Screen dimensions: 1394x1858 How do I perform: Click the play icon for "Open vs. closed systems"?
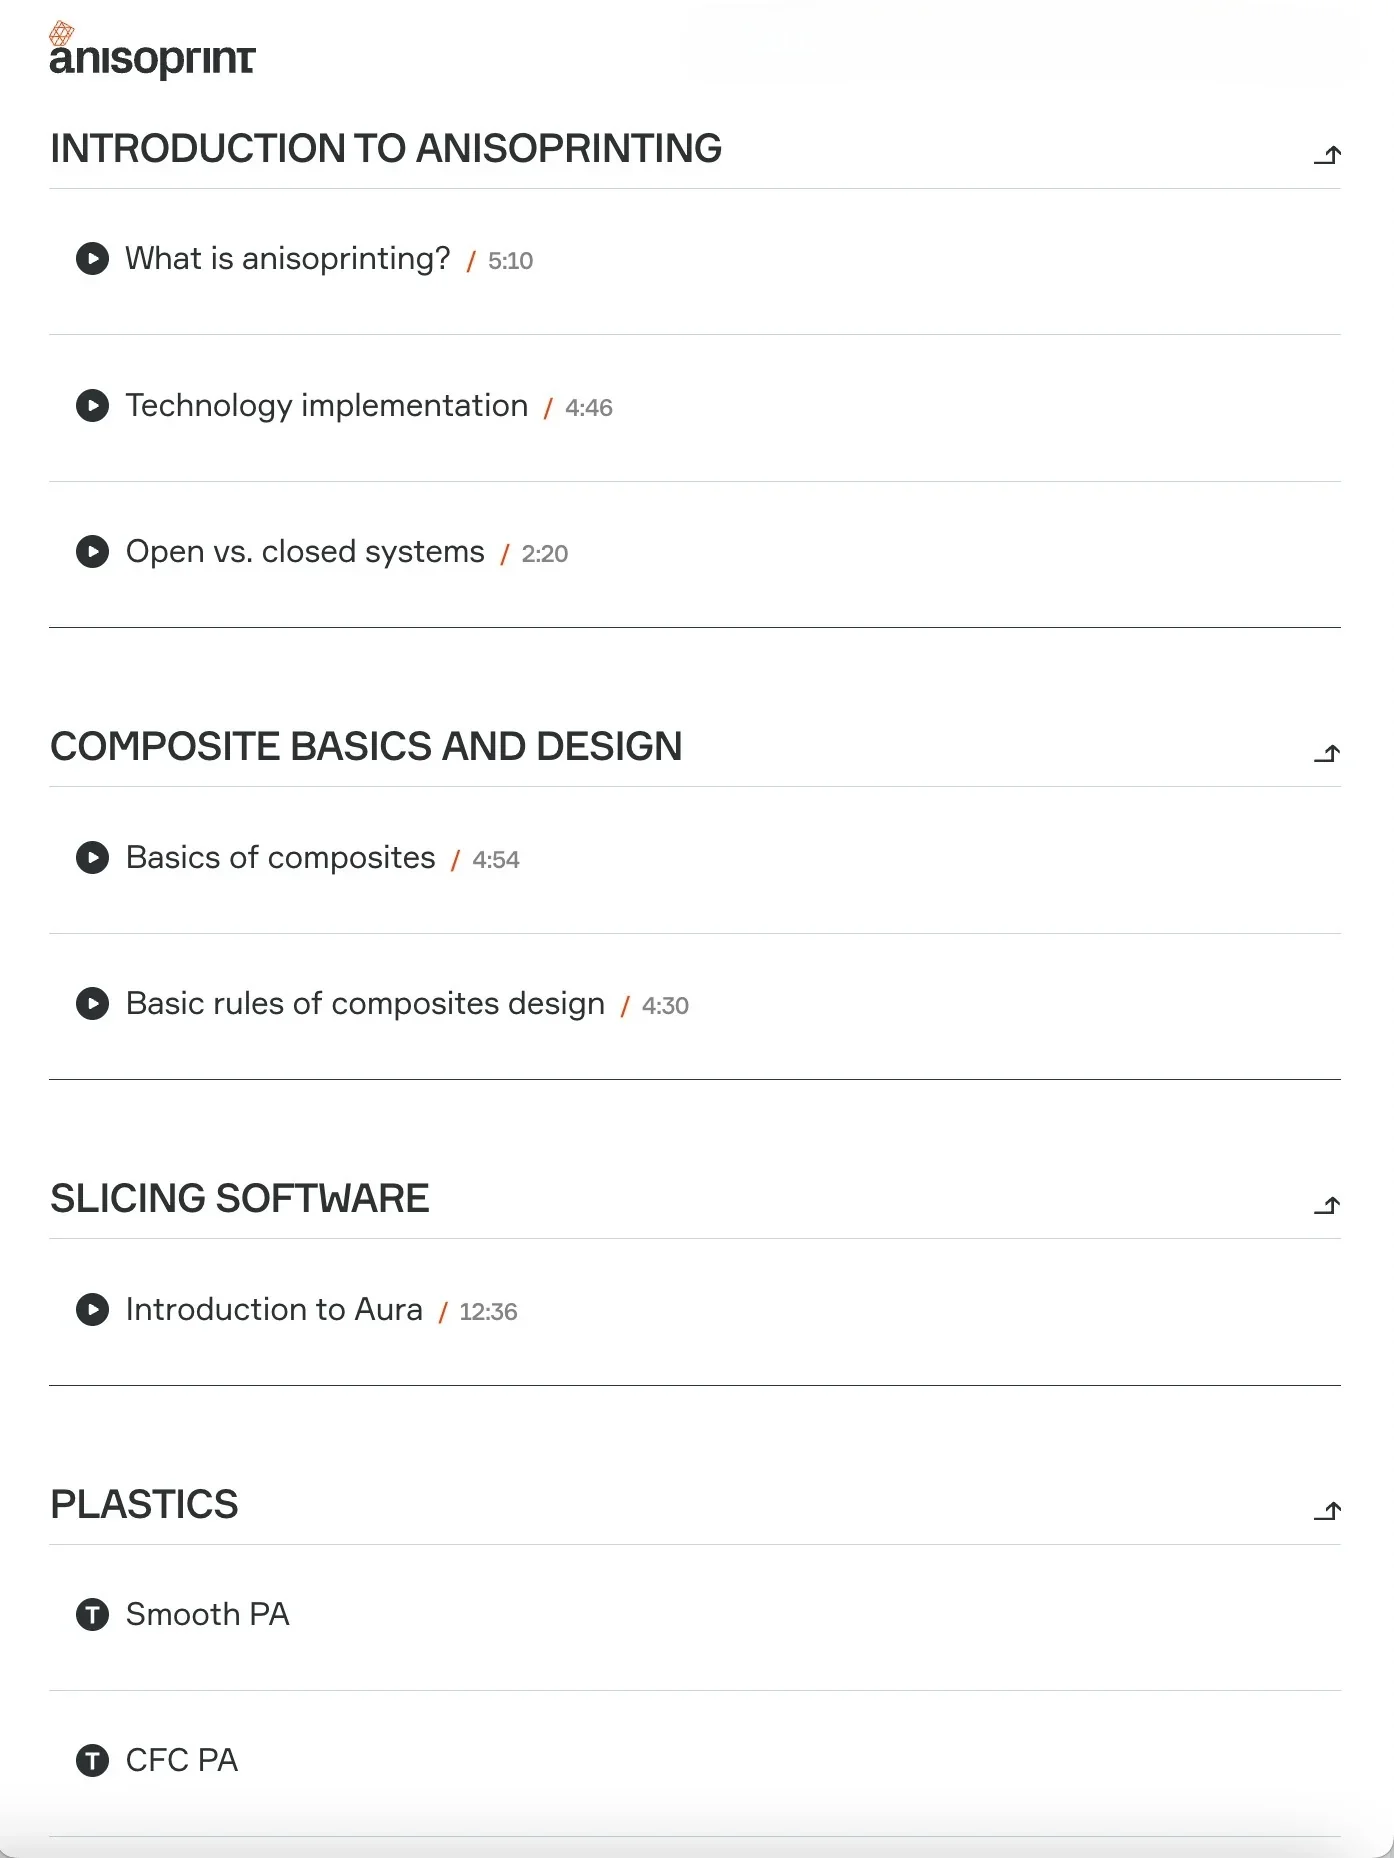[93, 552]
